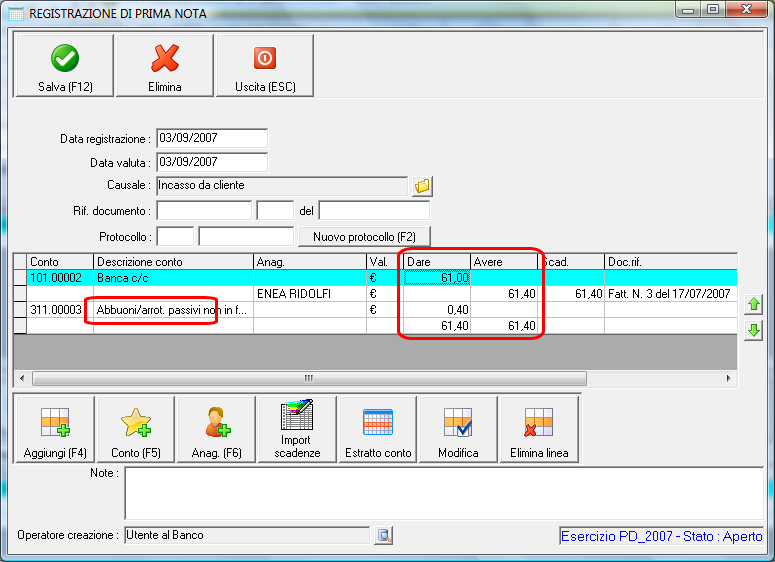Click the Conto column header
The height and width of the screenshot is (562, 775).
pyautogui.click(x=60, y=261)
